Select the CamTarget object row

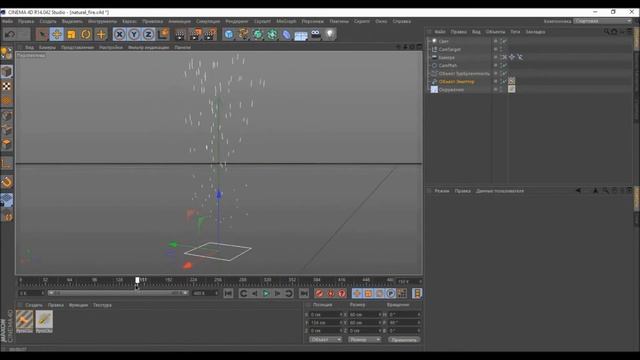pos(449,49)
